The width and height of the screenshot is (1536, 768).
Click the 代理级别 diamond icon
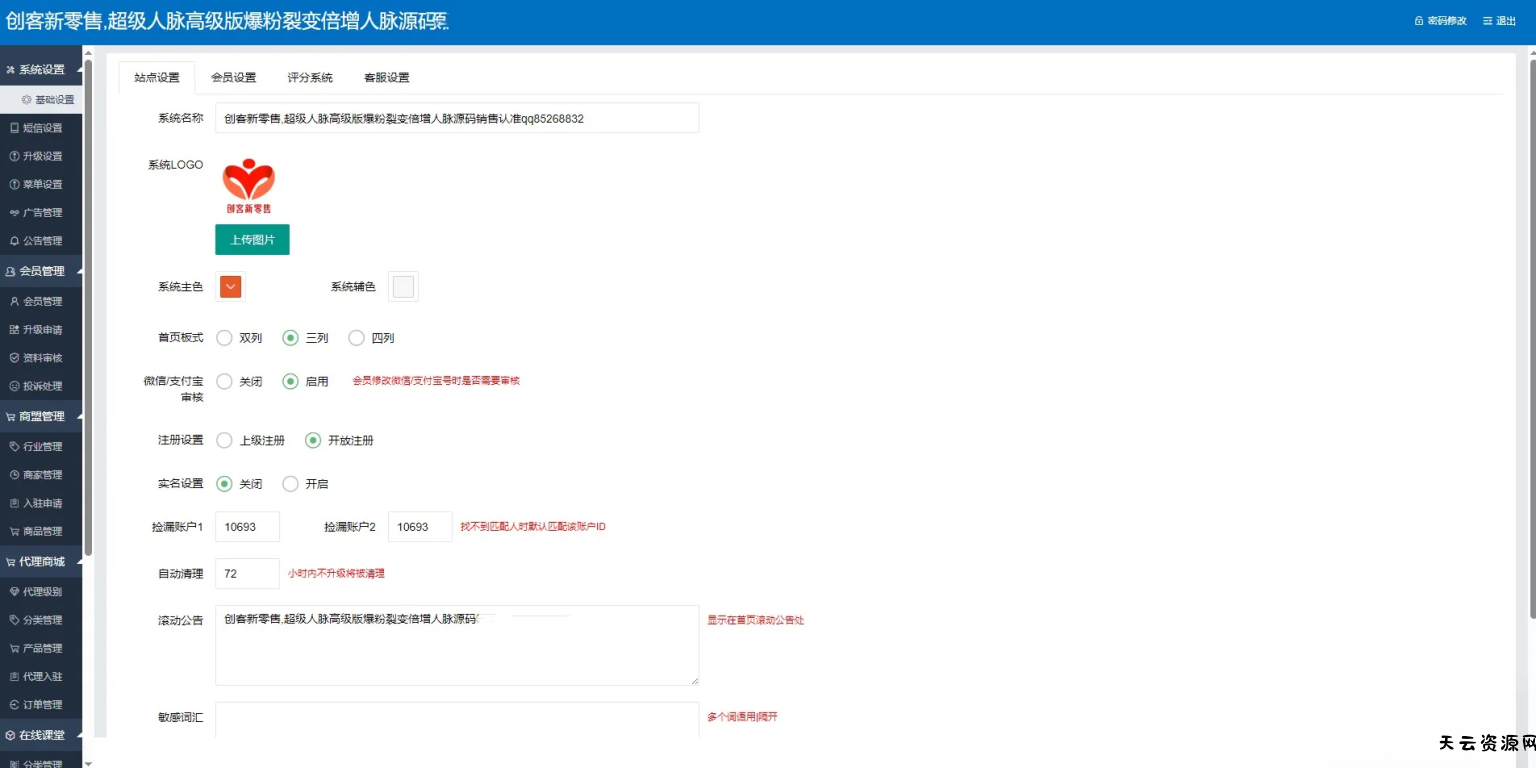click(14, 592)
